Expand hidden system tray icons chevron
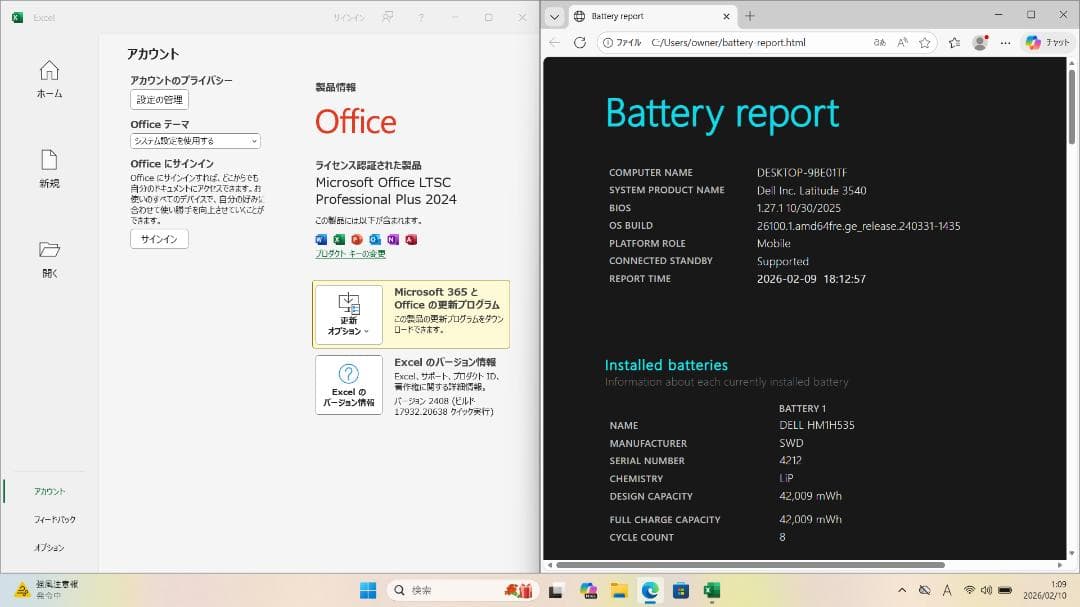Screen dimensions: 1080x607 (x=902, y=590)
